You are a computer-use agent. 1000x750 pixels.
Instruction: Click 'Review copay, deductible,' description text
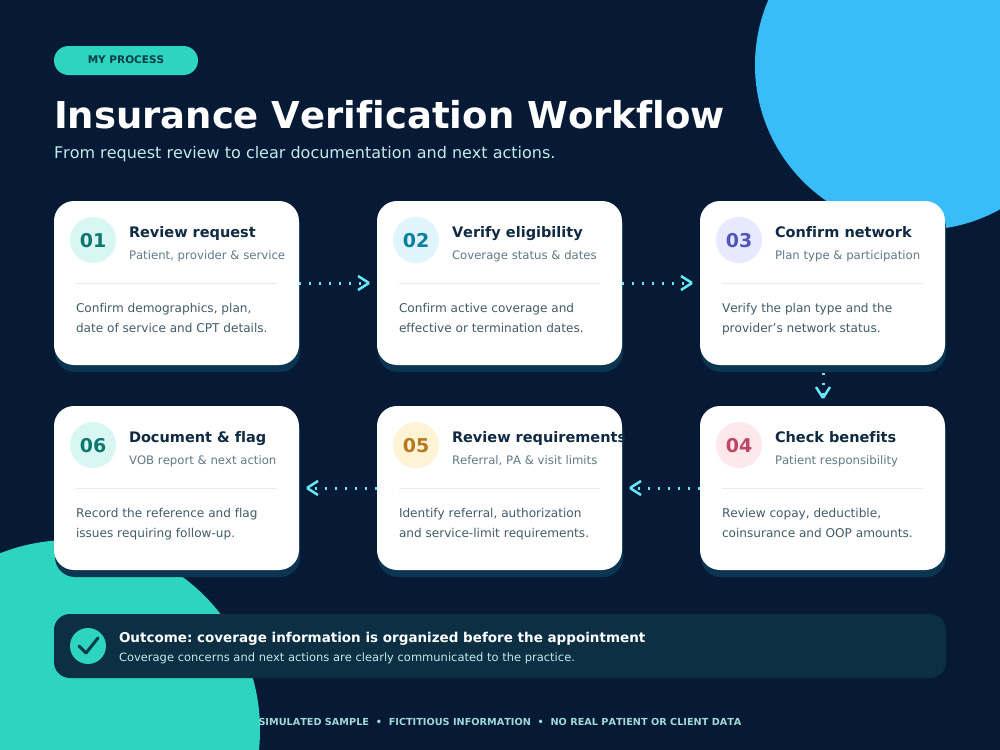click(801, 513)
